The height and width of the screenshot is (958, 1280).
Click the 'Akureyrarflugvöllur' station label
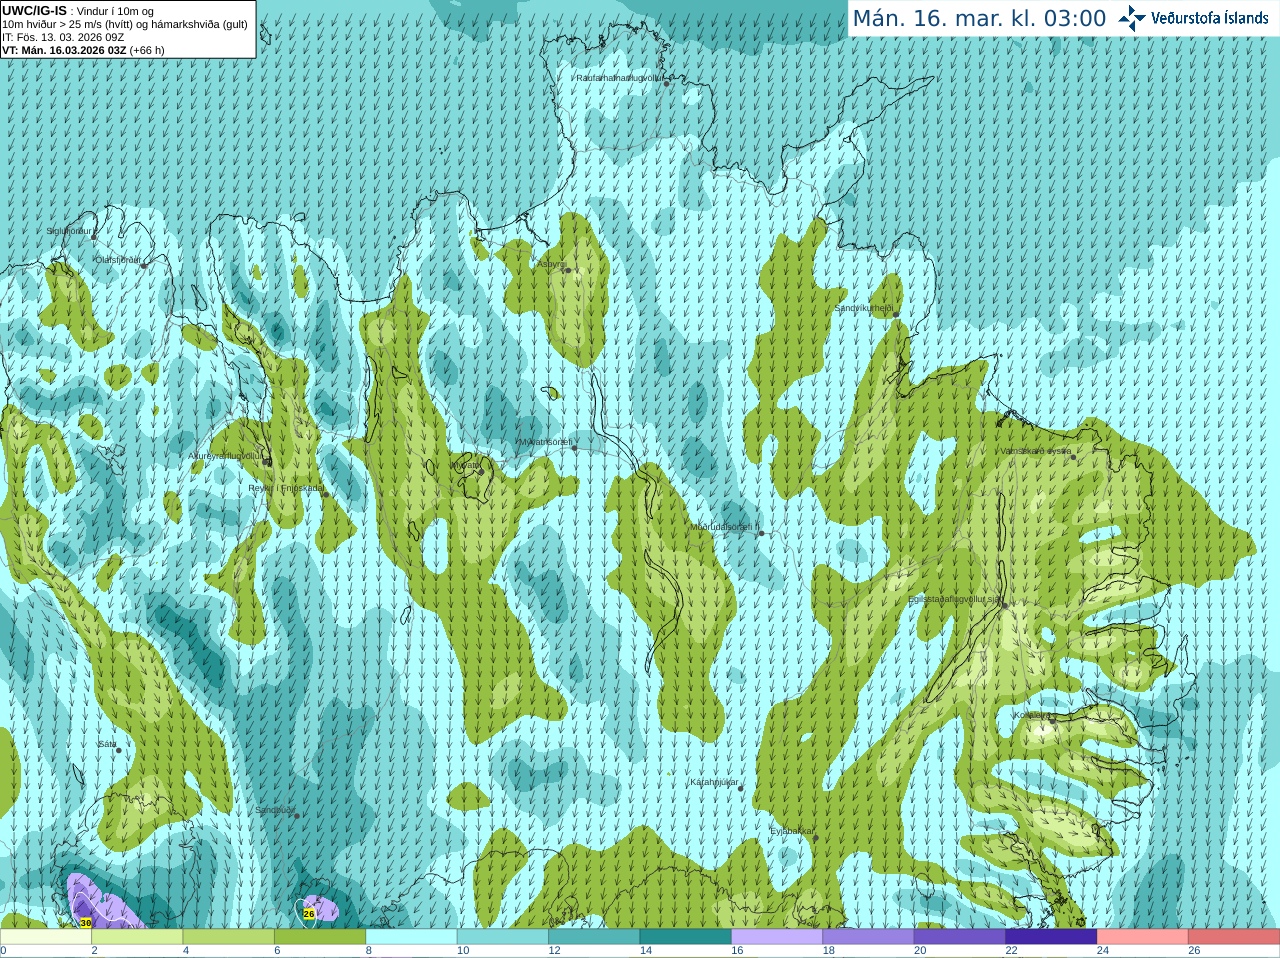point(226,456)
